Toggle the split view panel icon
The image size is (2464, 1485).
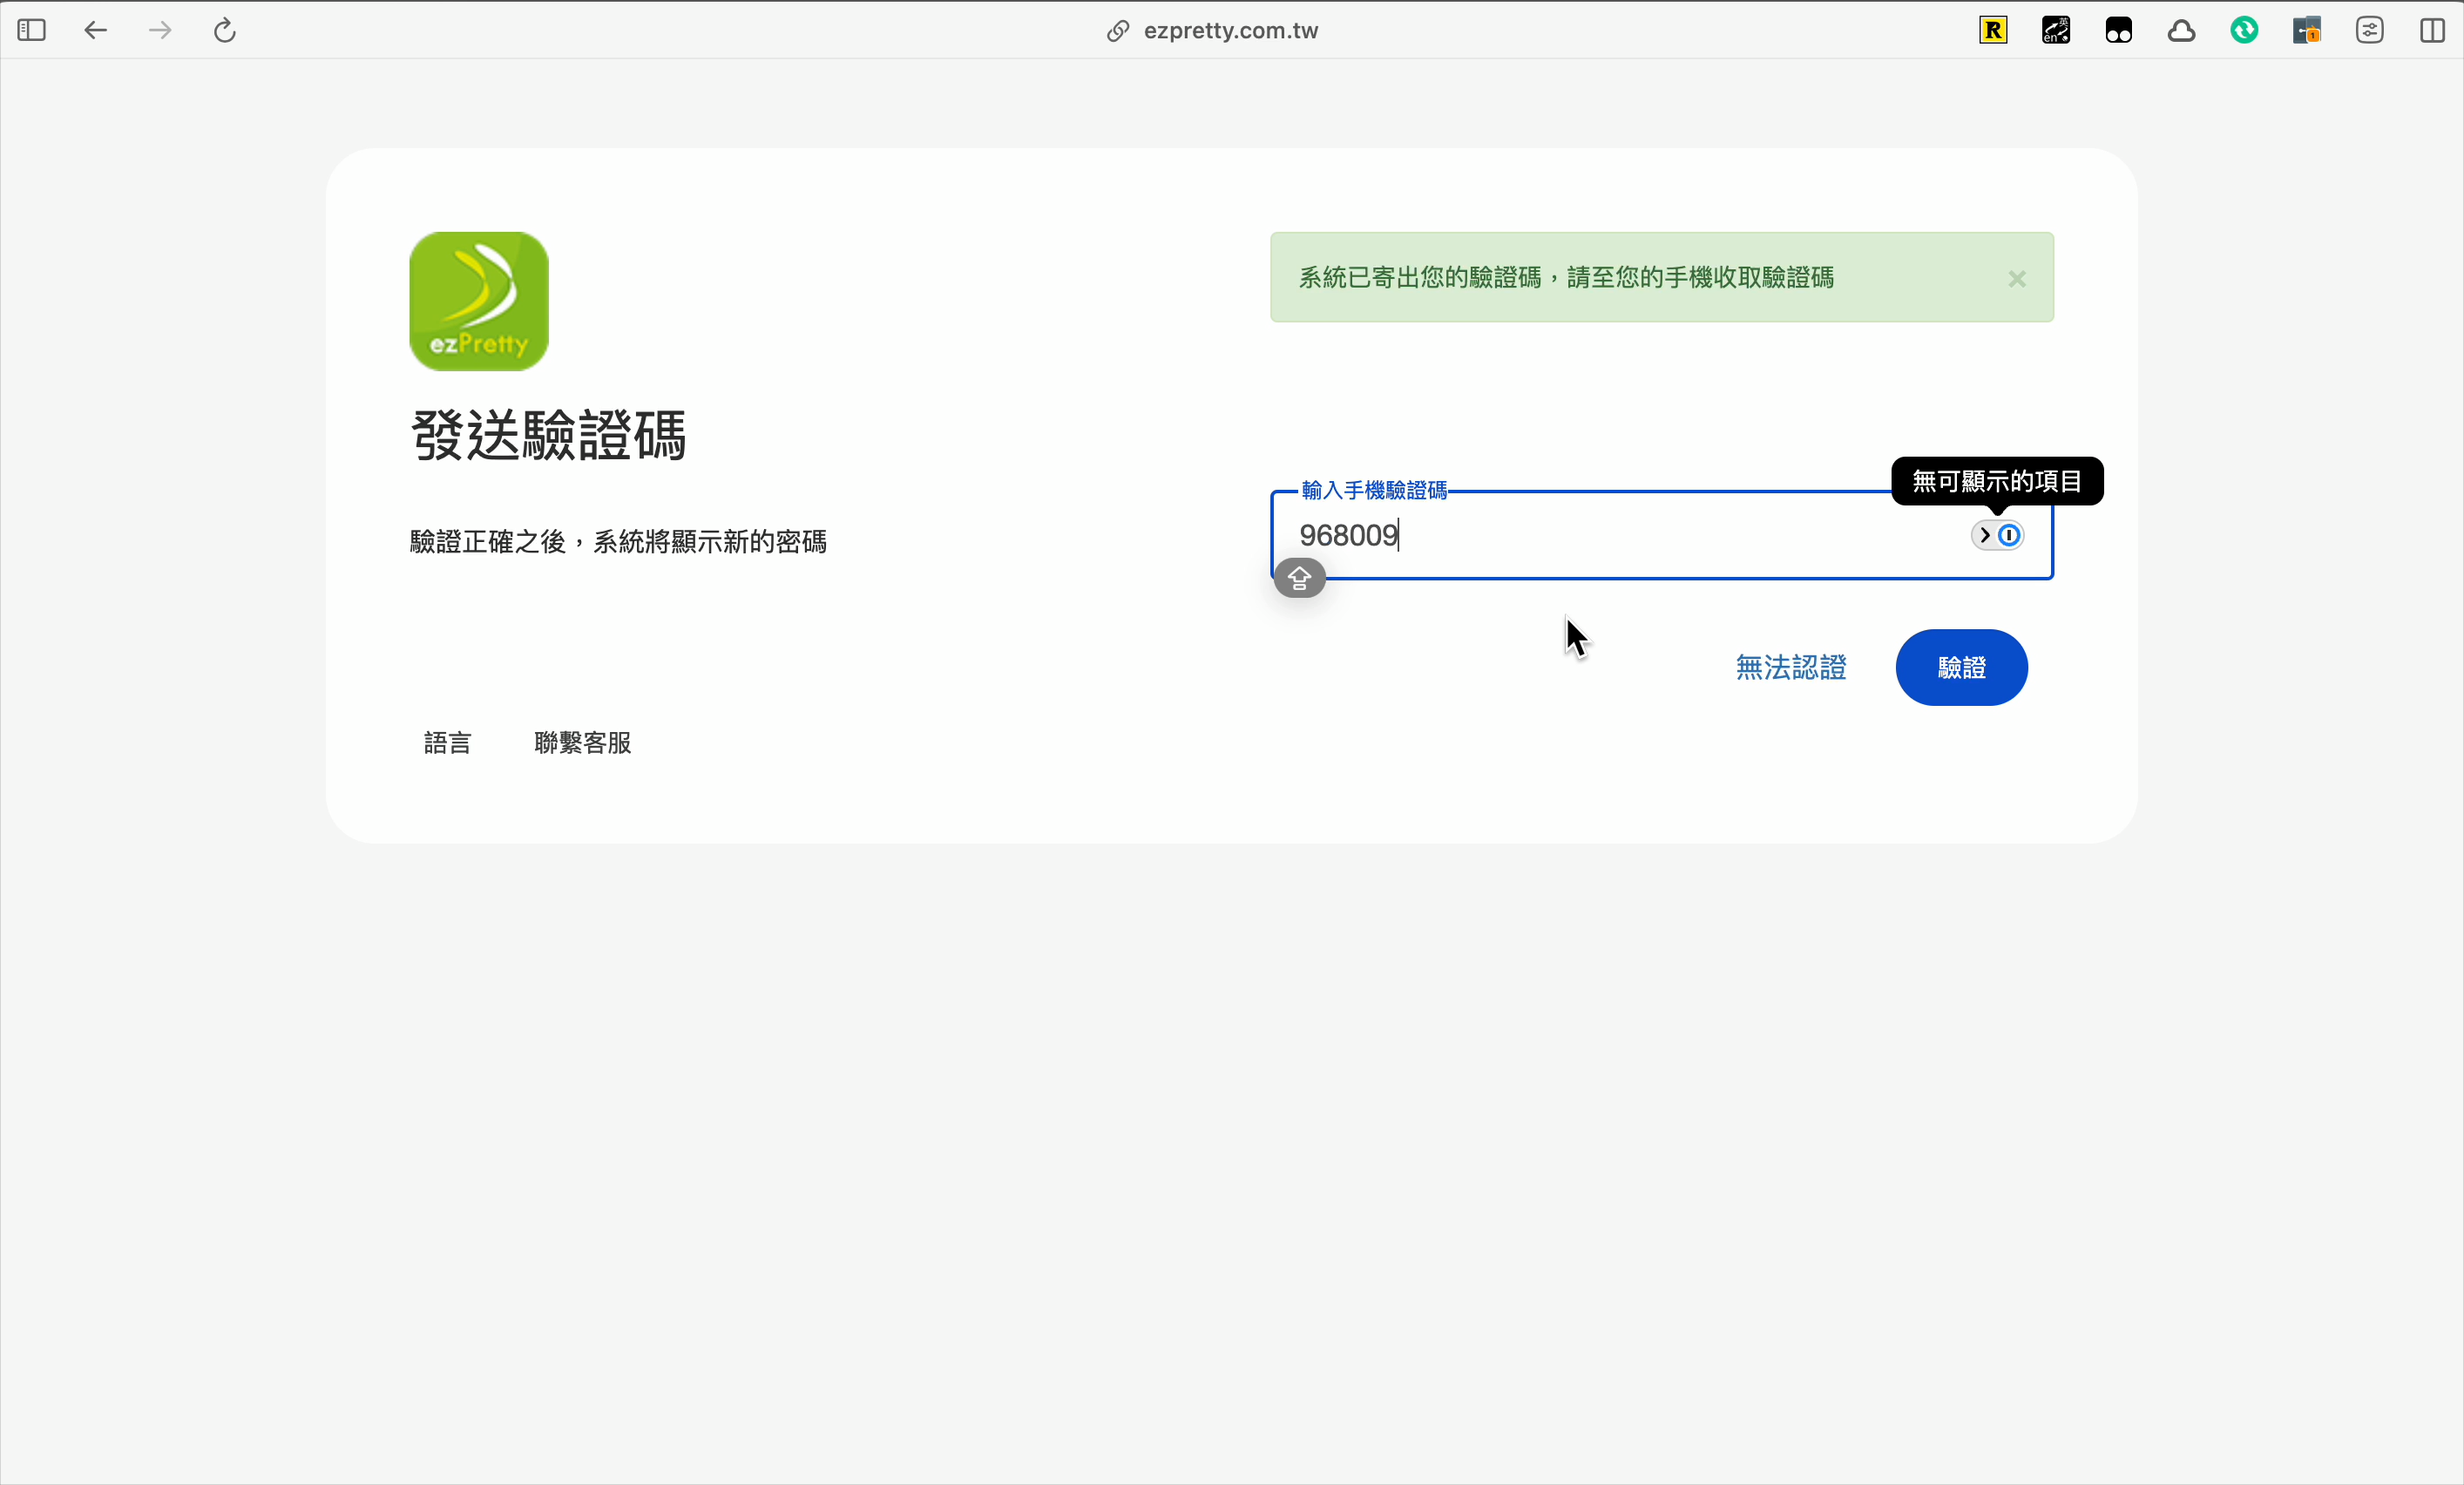click(x=2433, y=30)
